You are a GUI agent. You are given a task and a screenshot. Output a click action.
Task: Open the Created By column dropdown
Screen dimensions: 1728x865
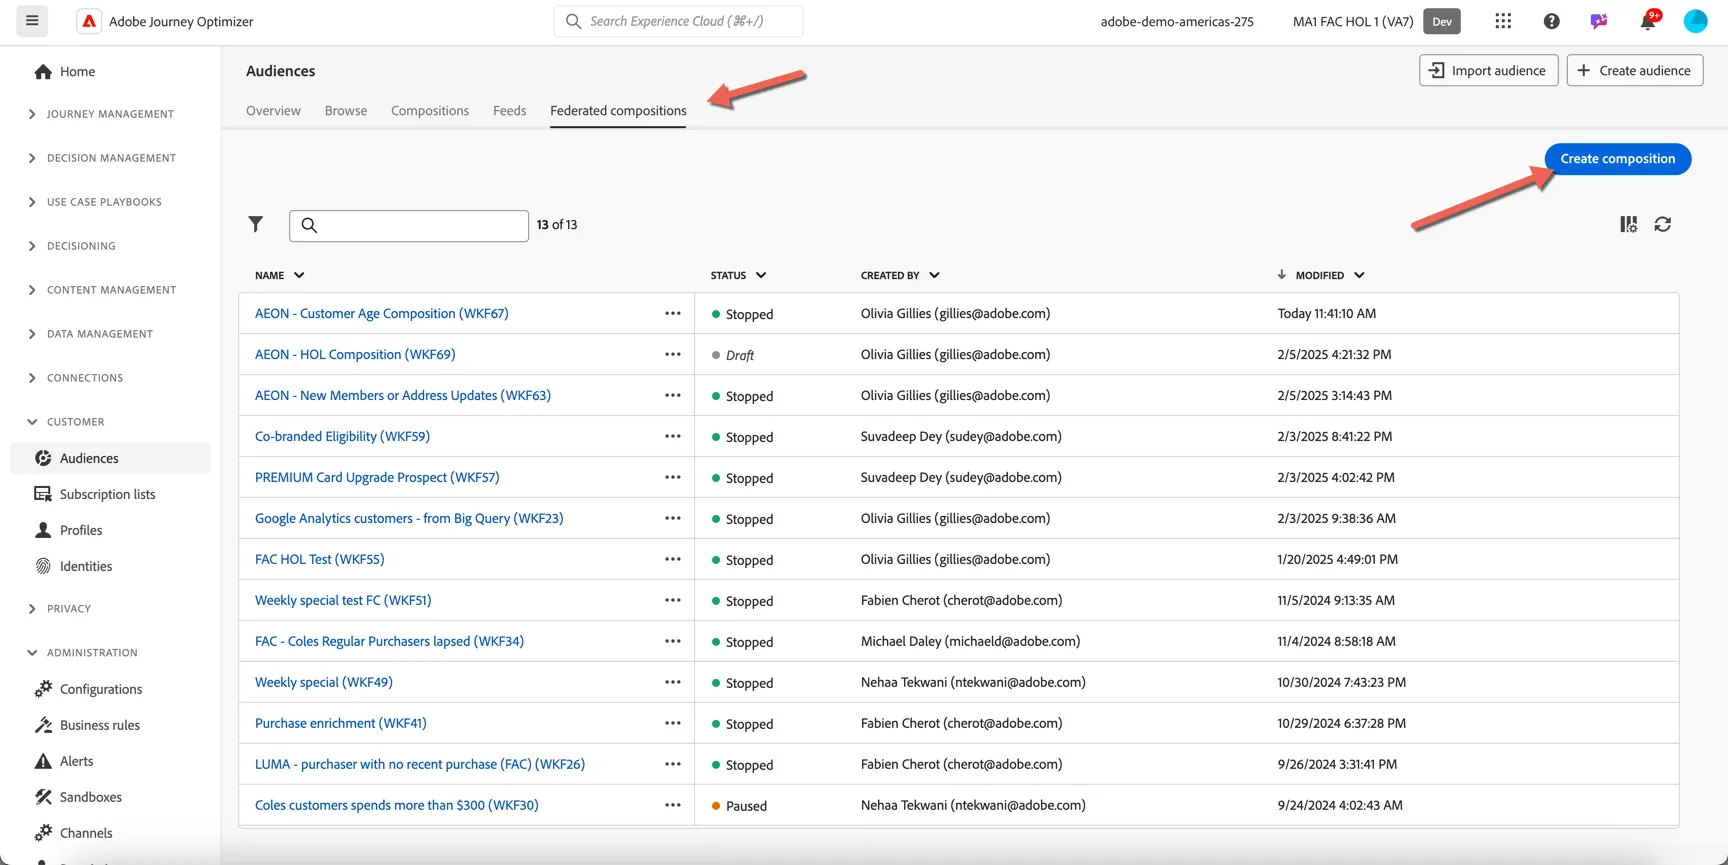pos(934,276)
